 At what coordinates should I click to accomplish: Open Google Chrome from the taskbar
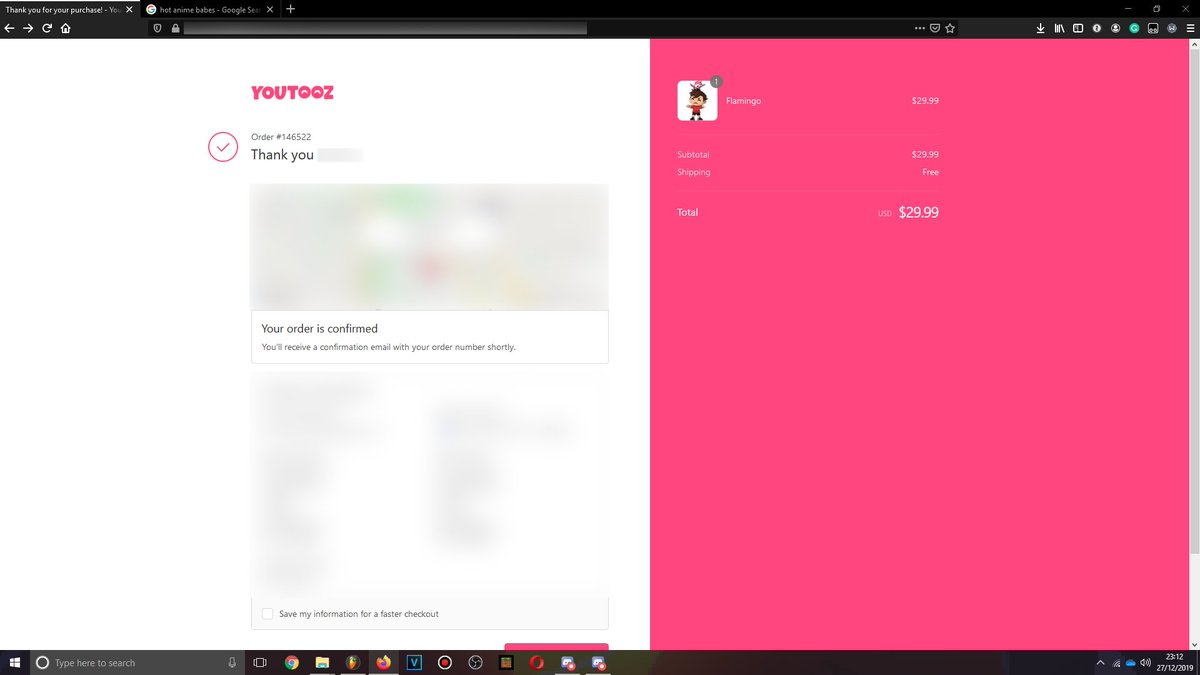(x=291, y=662)
